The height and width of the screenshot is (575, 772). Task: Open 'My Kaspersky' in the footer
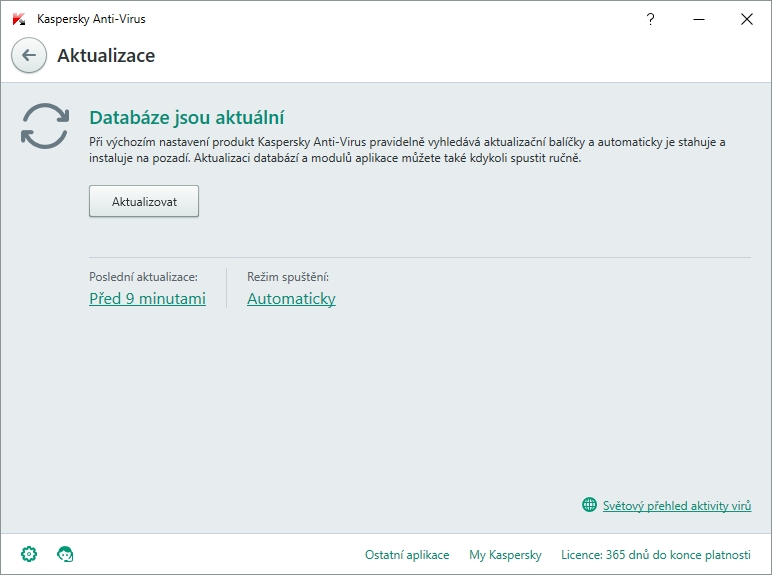click(x=505, y=555)
